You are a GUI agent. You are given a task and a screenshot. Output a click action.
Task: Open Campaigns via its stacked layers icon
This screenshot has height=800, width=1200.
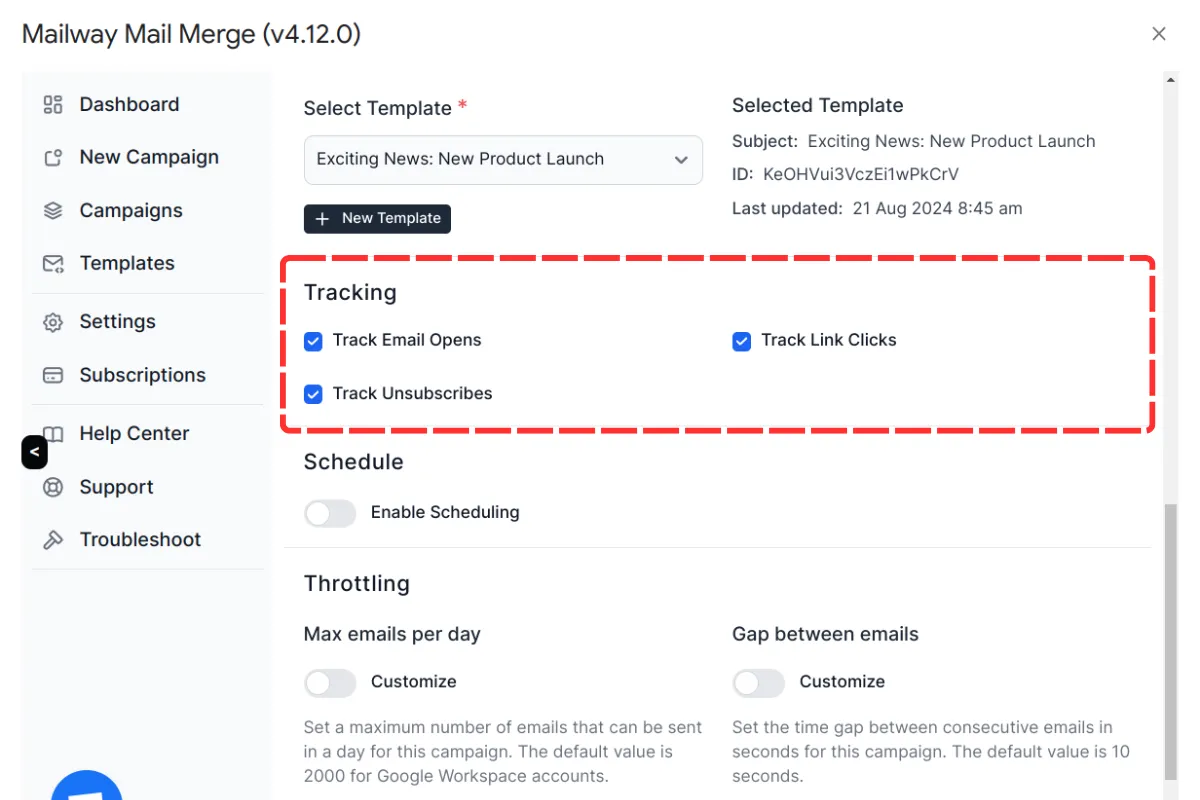coord(53,211)
